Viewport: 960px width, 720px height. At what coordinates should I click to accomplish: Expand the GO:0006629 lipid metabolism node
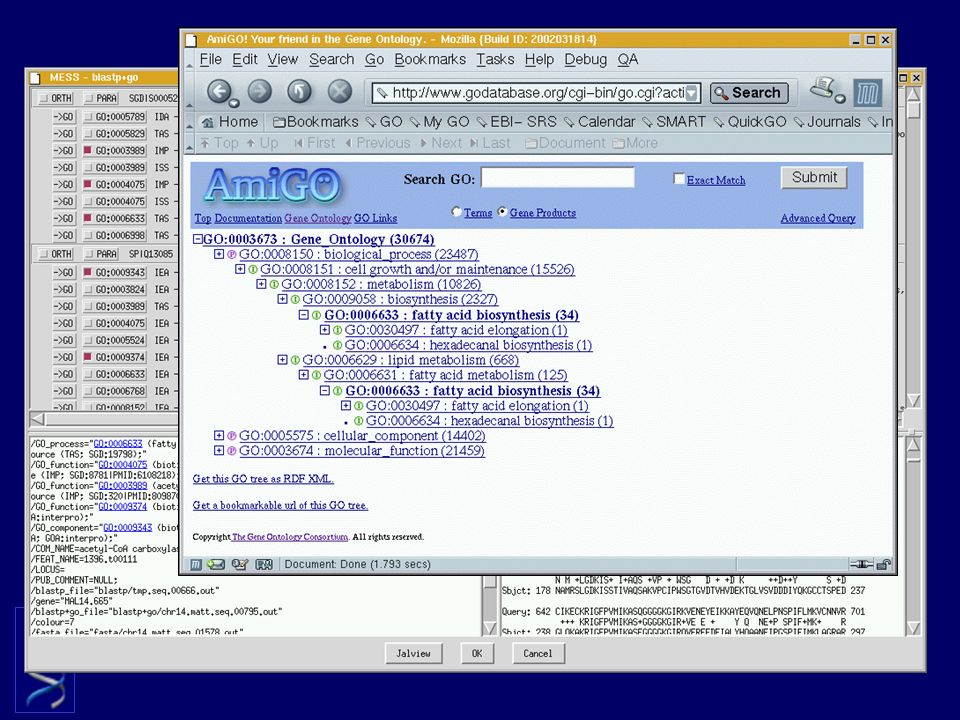(282, 359)
